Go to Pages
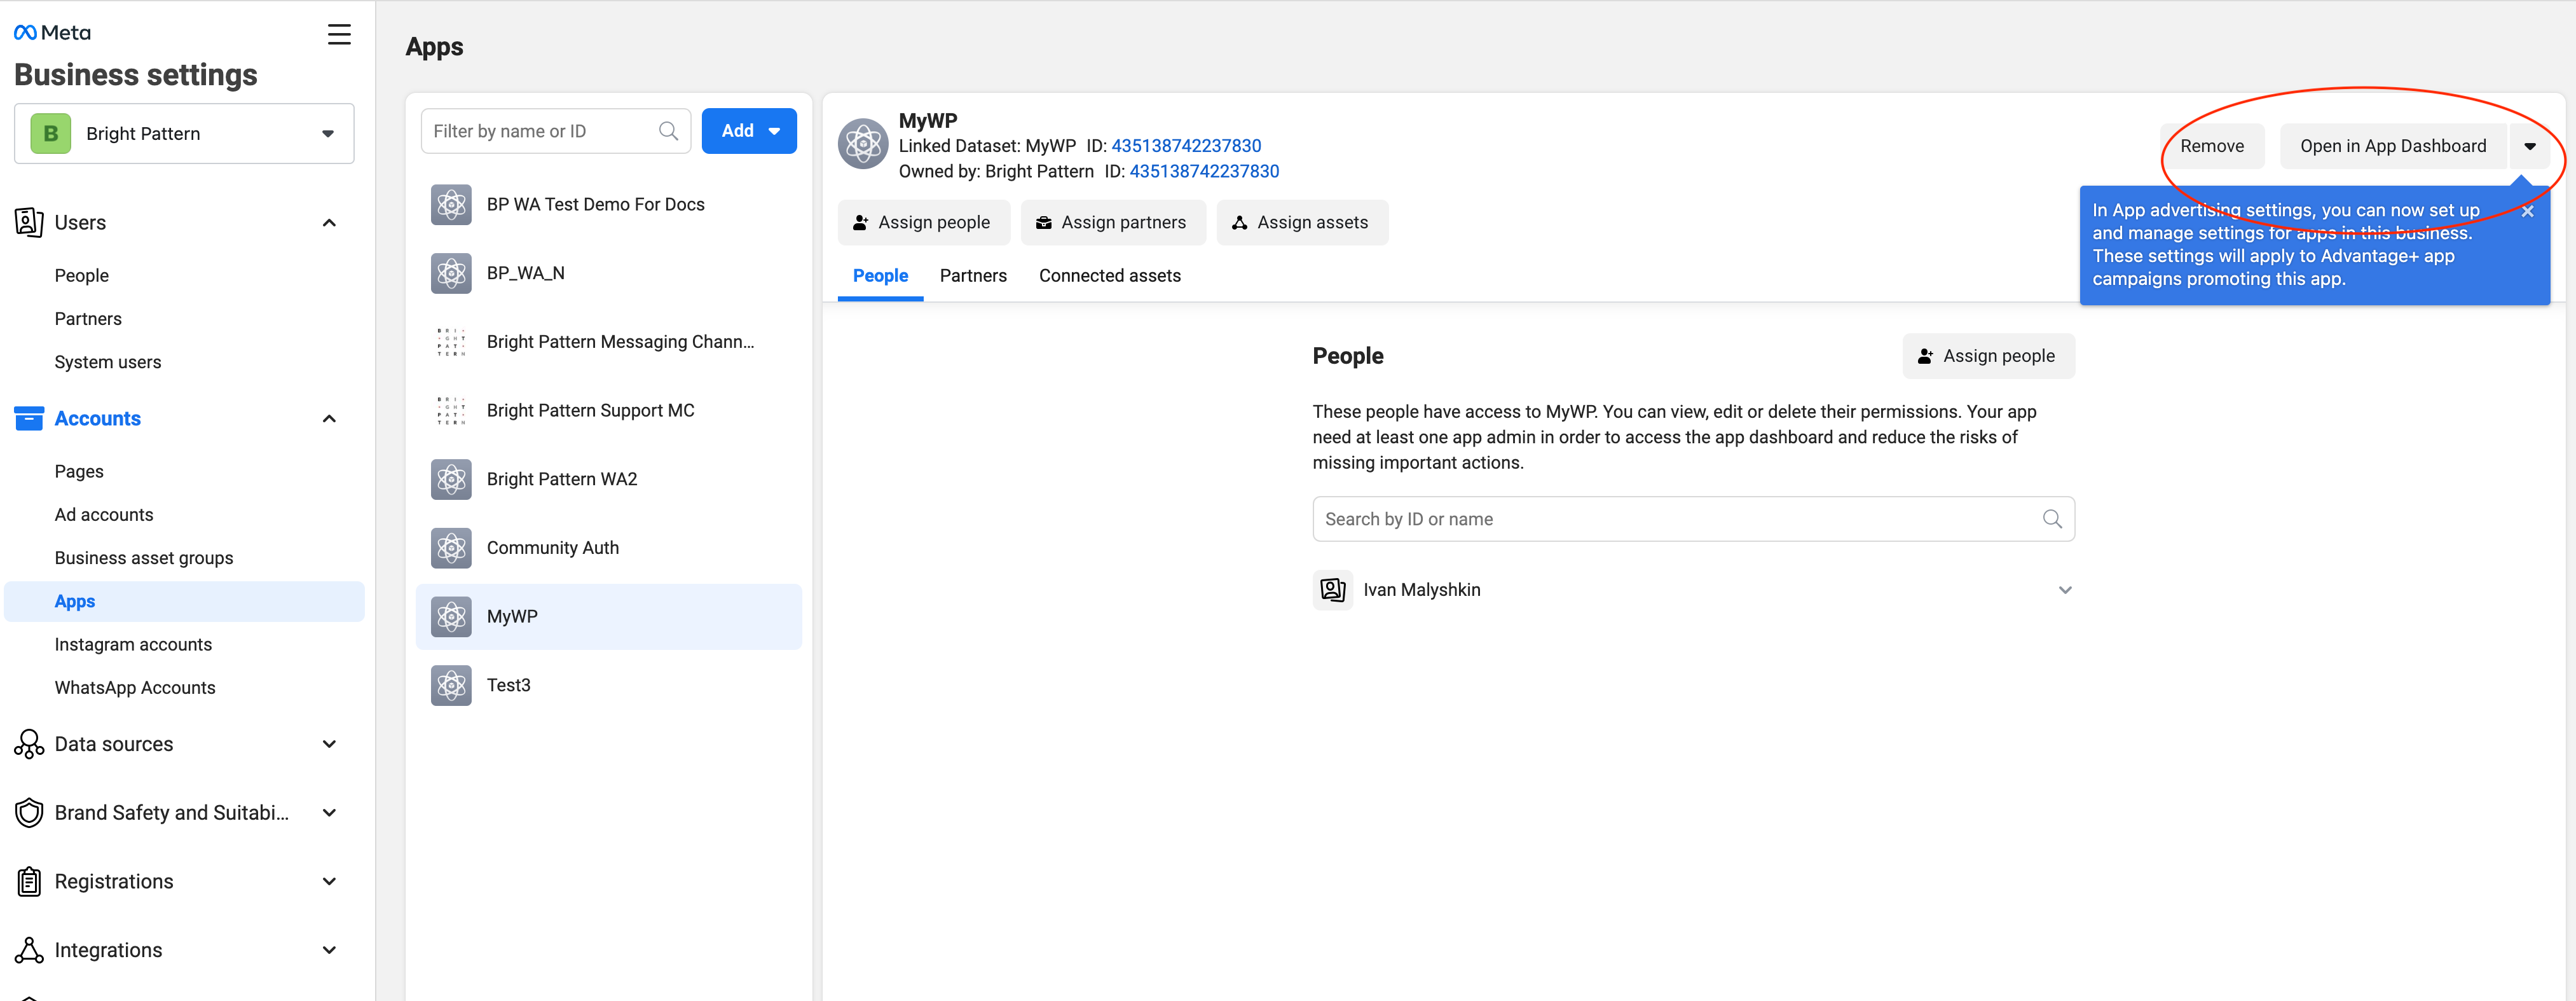Screen dimensions: 2576x1001 pyautogui.click(x=79, y=471)
